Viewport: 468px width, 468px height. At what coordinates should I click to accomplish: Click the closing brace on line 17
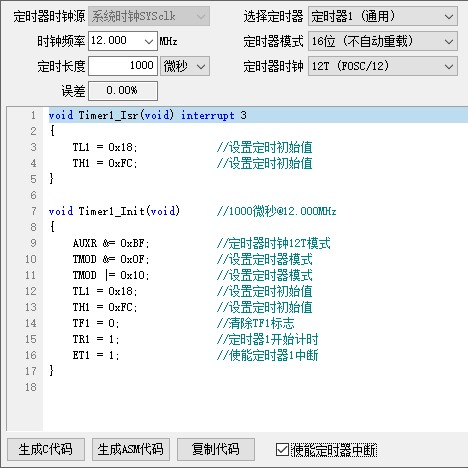tap(51, 370)
